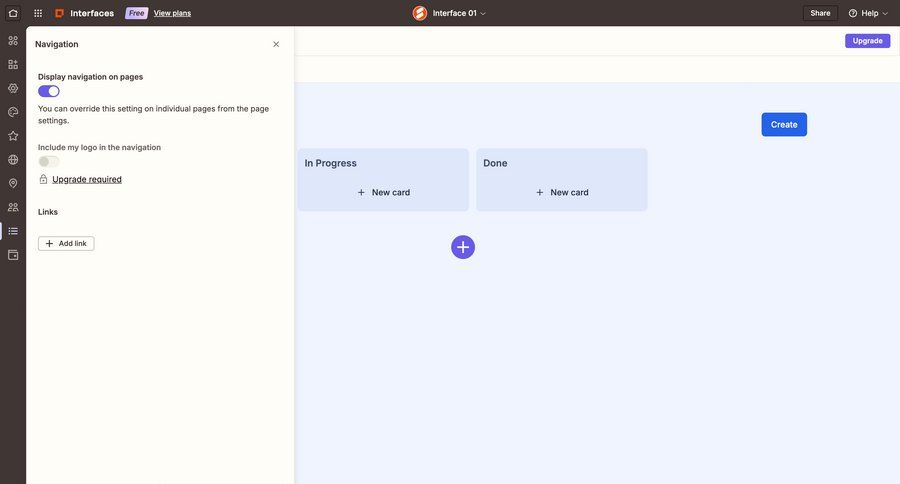The image size is (900, 484).
Task: Open the Pages icon in sidebar
Action: point(13,40)
